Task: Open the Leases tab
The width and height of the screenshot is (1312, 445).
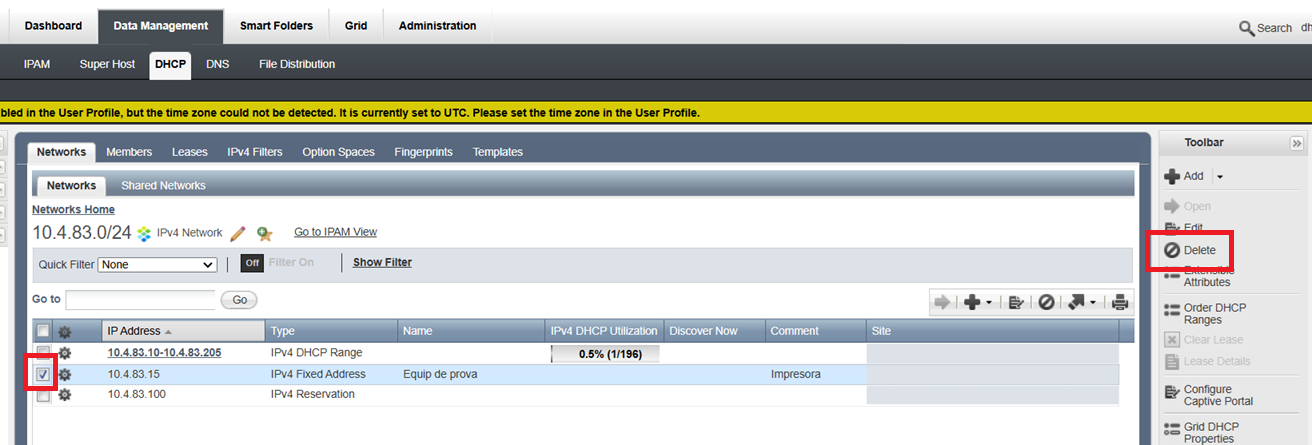Action: [189, 152]
